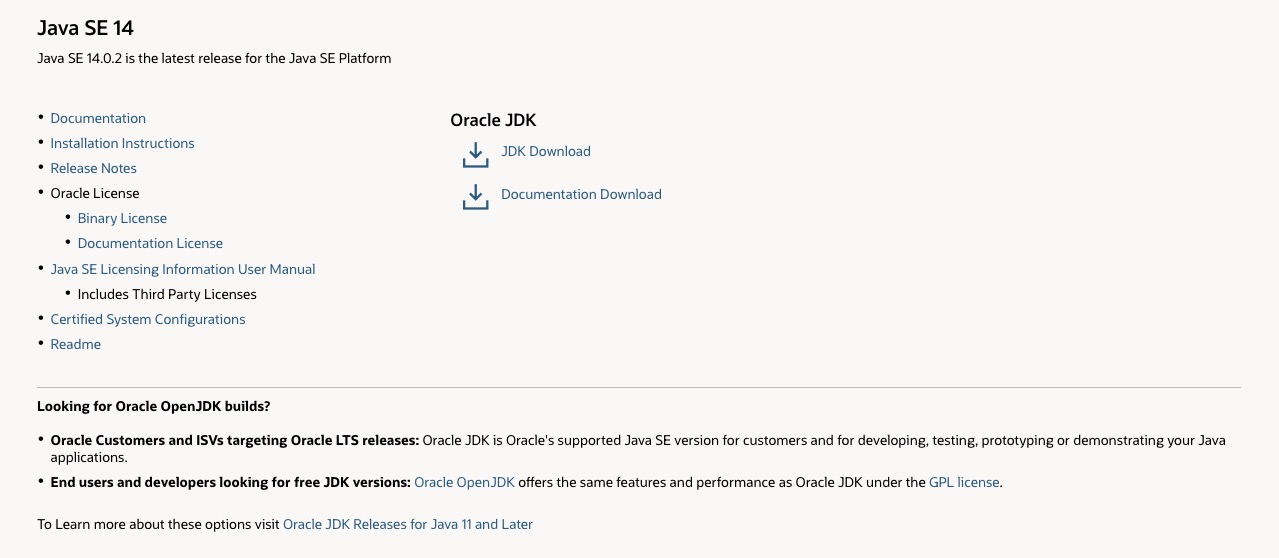Click Includes Third Party Licenses text
Image resolution: width=1279 pixels, height=558 pixels.
click(167, 294)
